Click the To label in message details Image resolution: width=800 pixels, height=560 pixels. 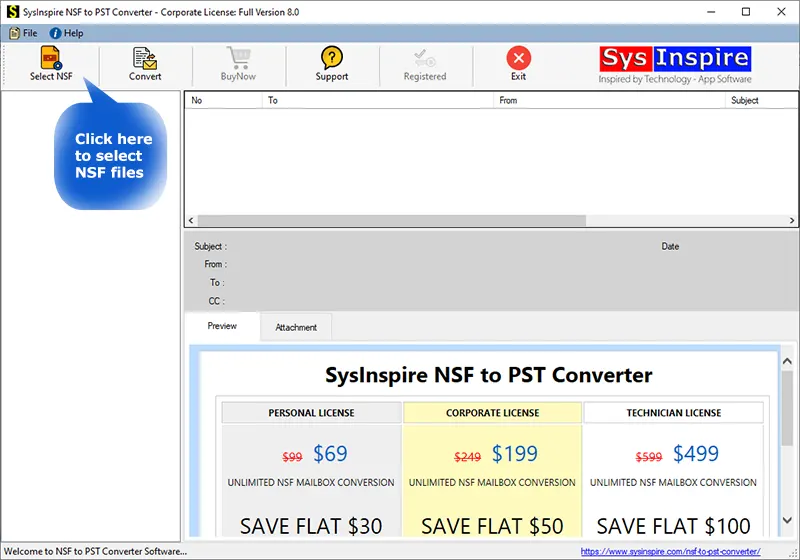pyautogui.click(x=217, y=283)
